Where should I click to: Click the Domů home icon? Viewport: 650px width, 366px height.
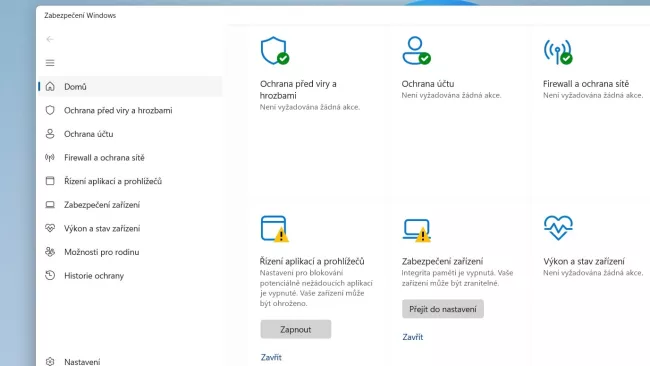(50, 86)
